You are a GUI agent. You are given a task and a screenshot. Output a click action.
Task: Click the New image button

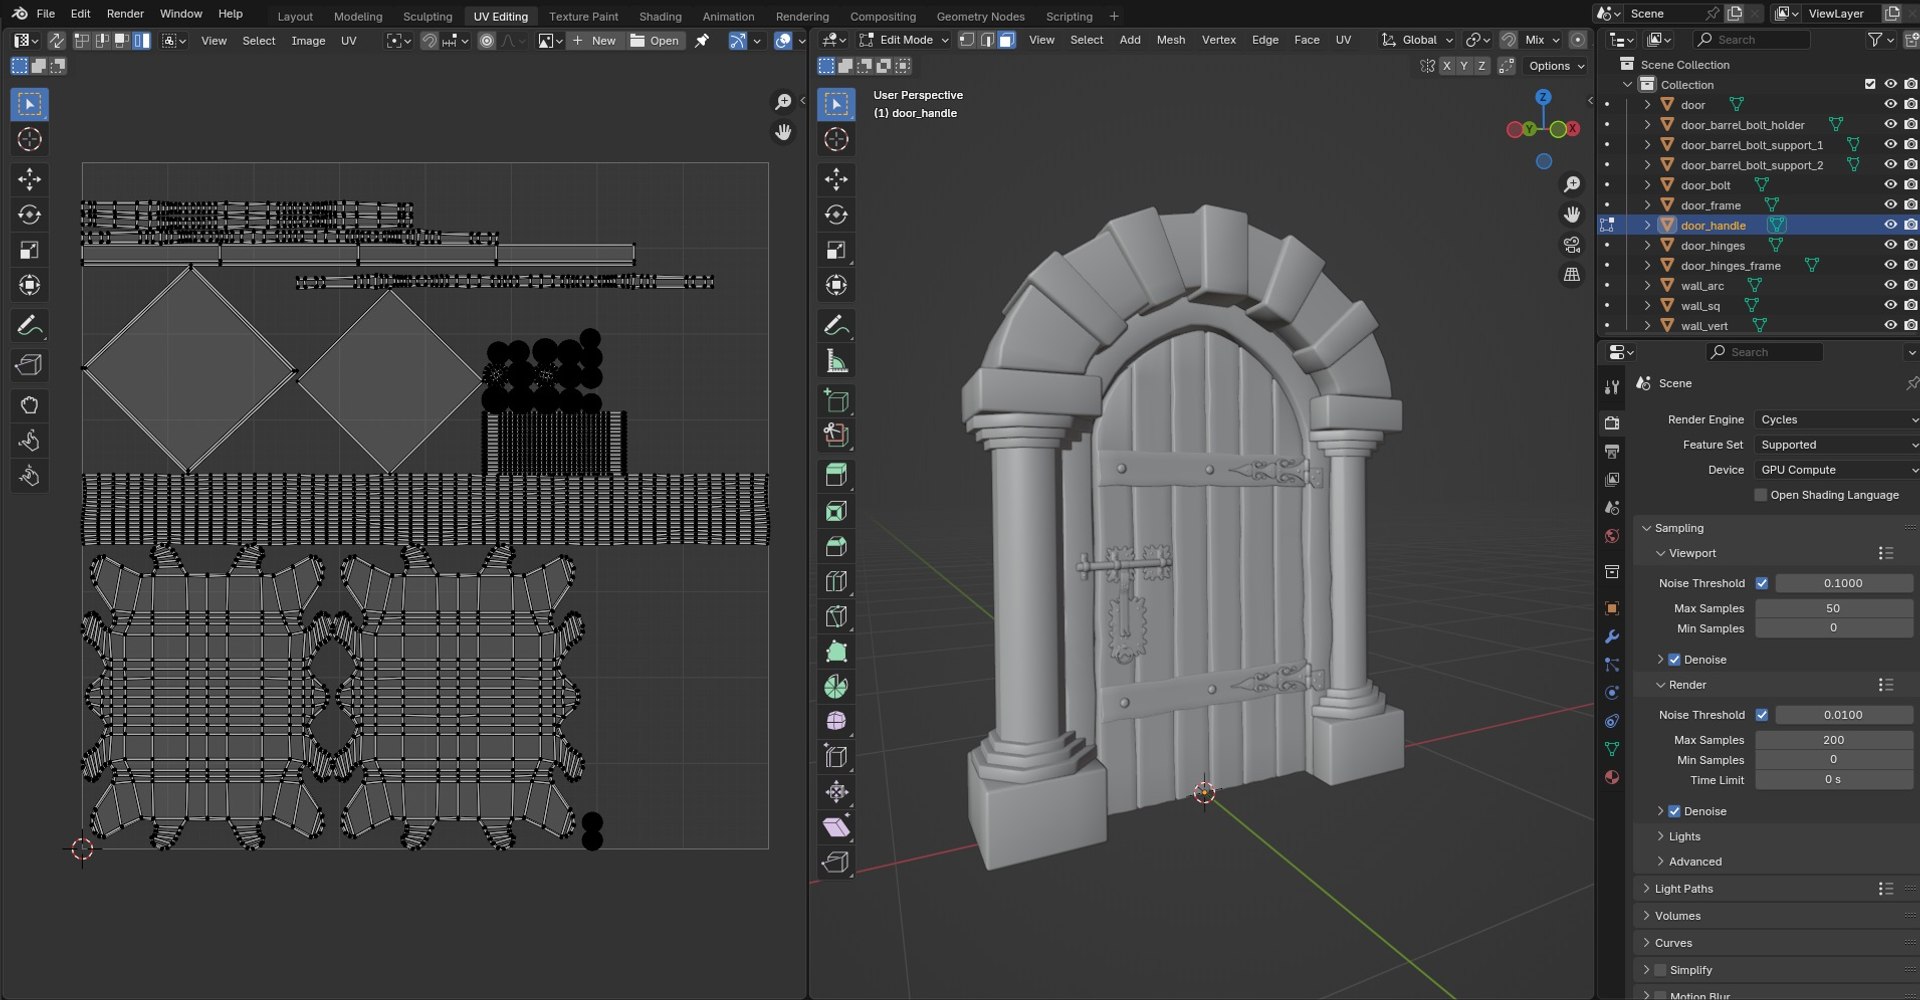coord(595,41)
